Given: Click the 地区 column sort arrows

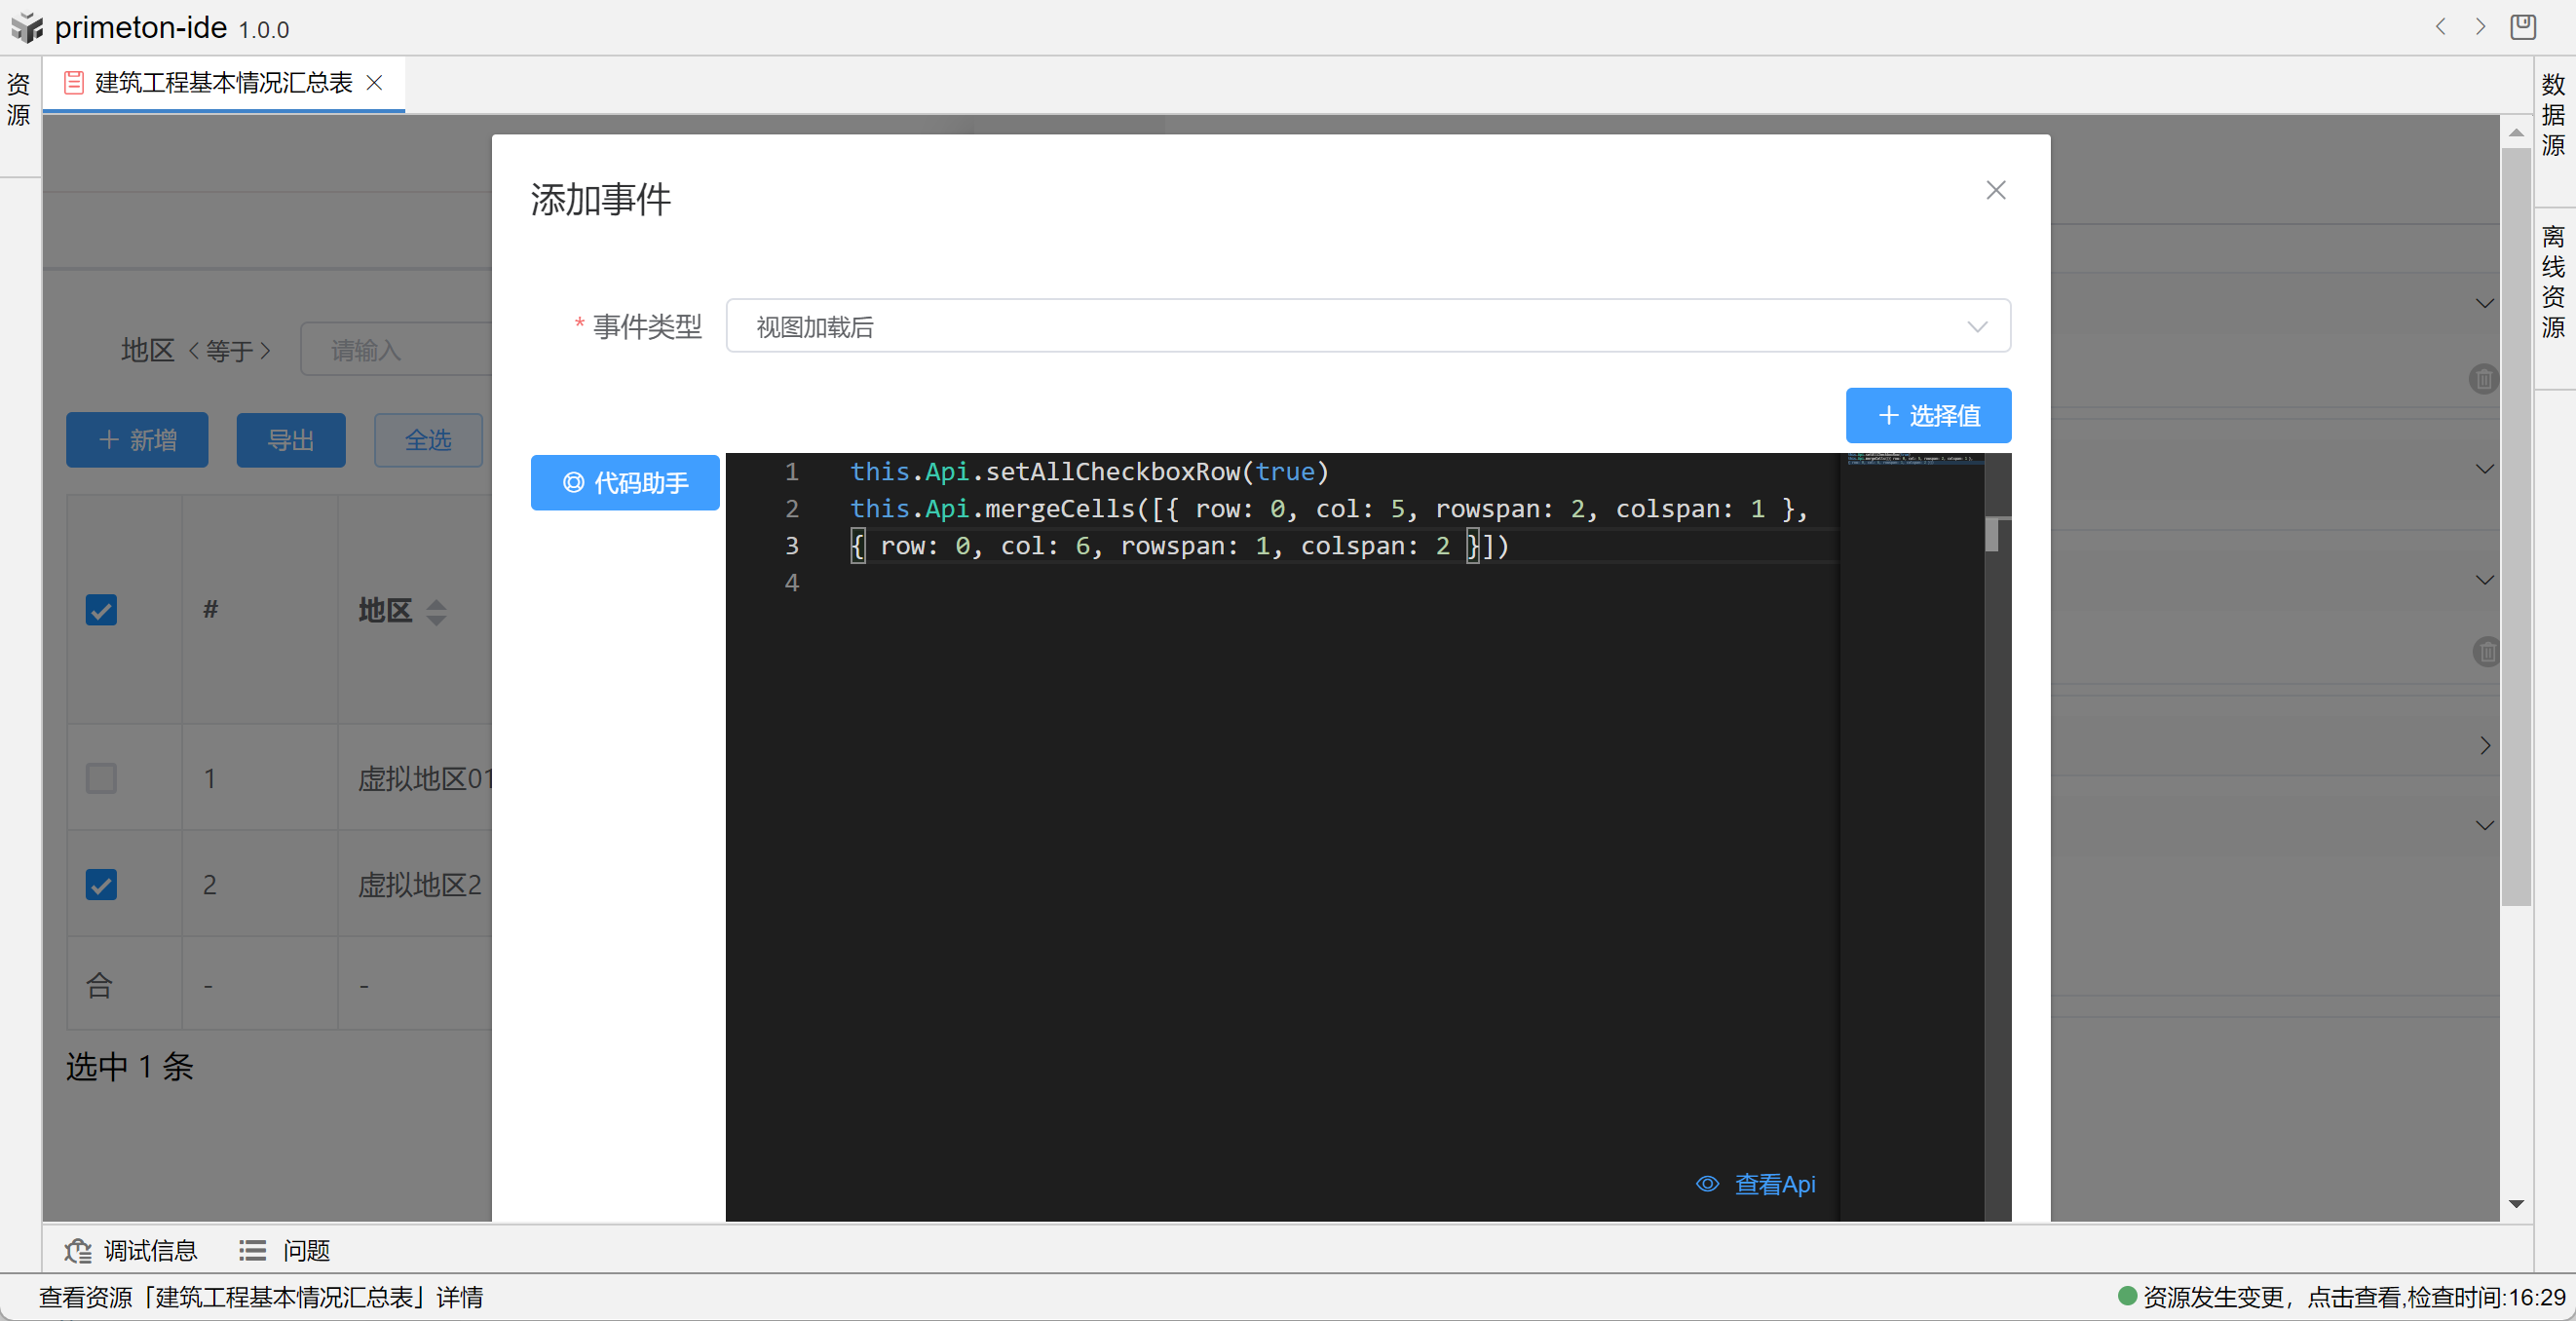Looking at the screenshot, I should (x=436, y=611).
